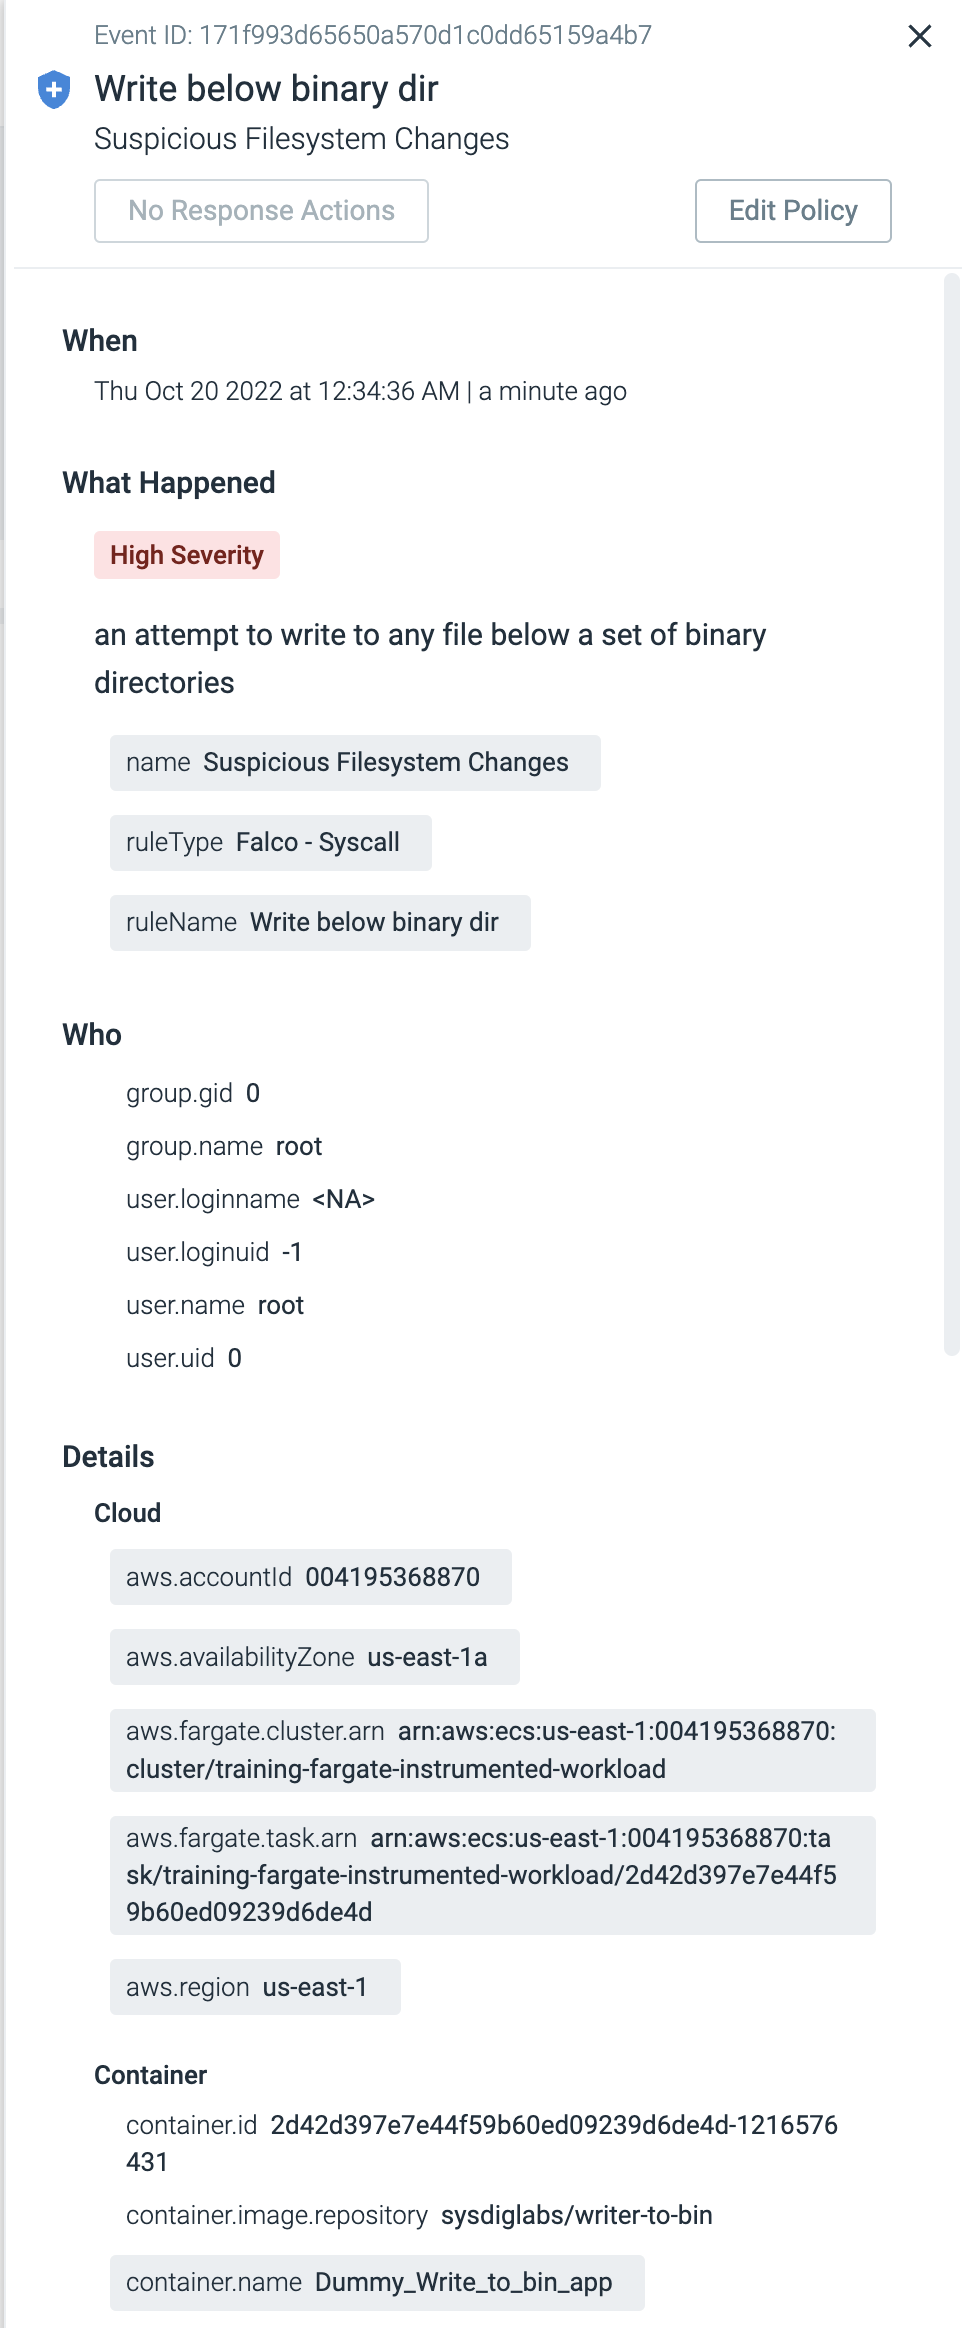Viewport: 962px width, 2328px height.
Task: Click the blue shield policy icon
Action: tap(54, 90)
